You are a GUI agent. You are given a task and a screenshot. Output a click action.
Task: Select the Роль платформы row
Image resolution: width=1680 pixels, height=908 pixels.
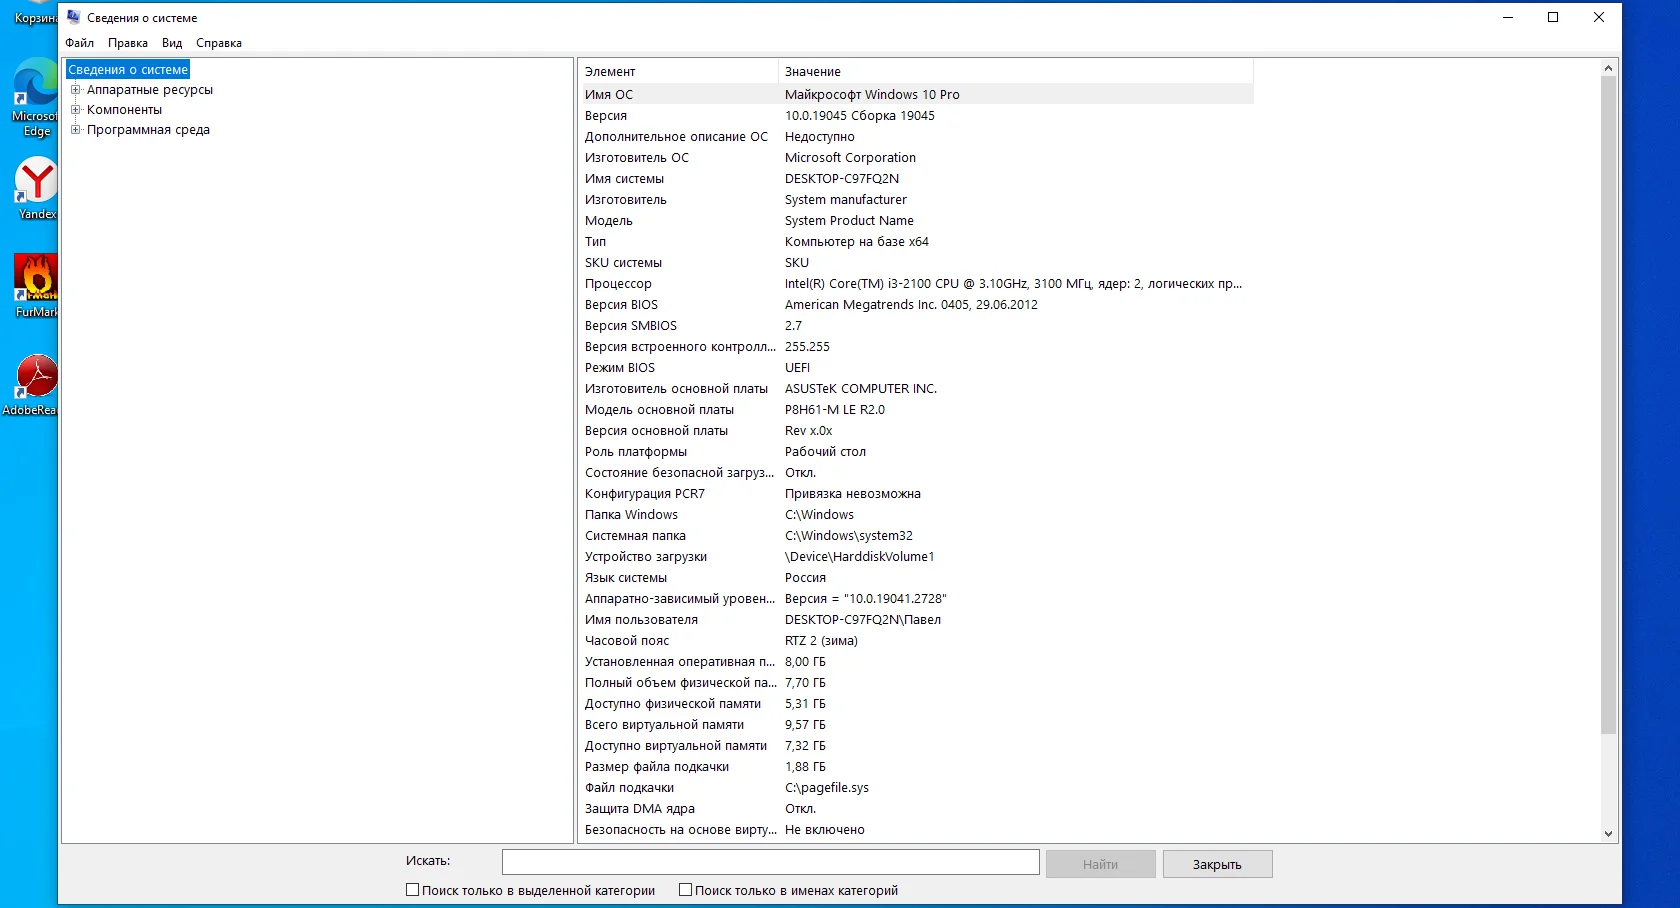coord(916,452)
